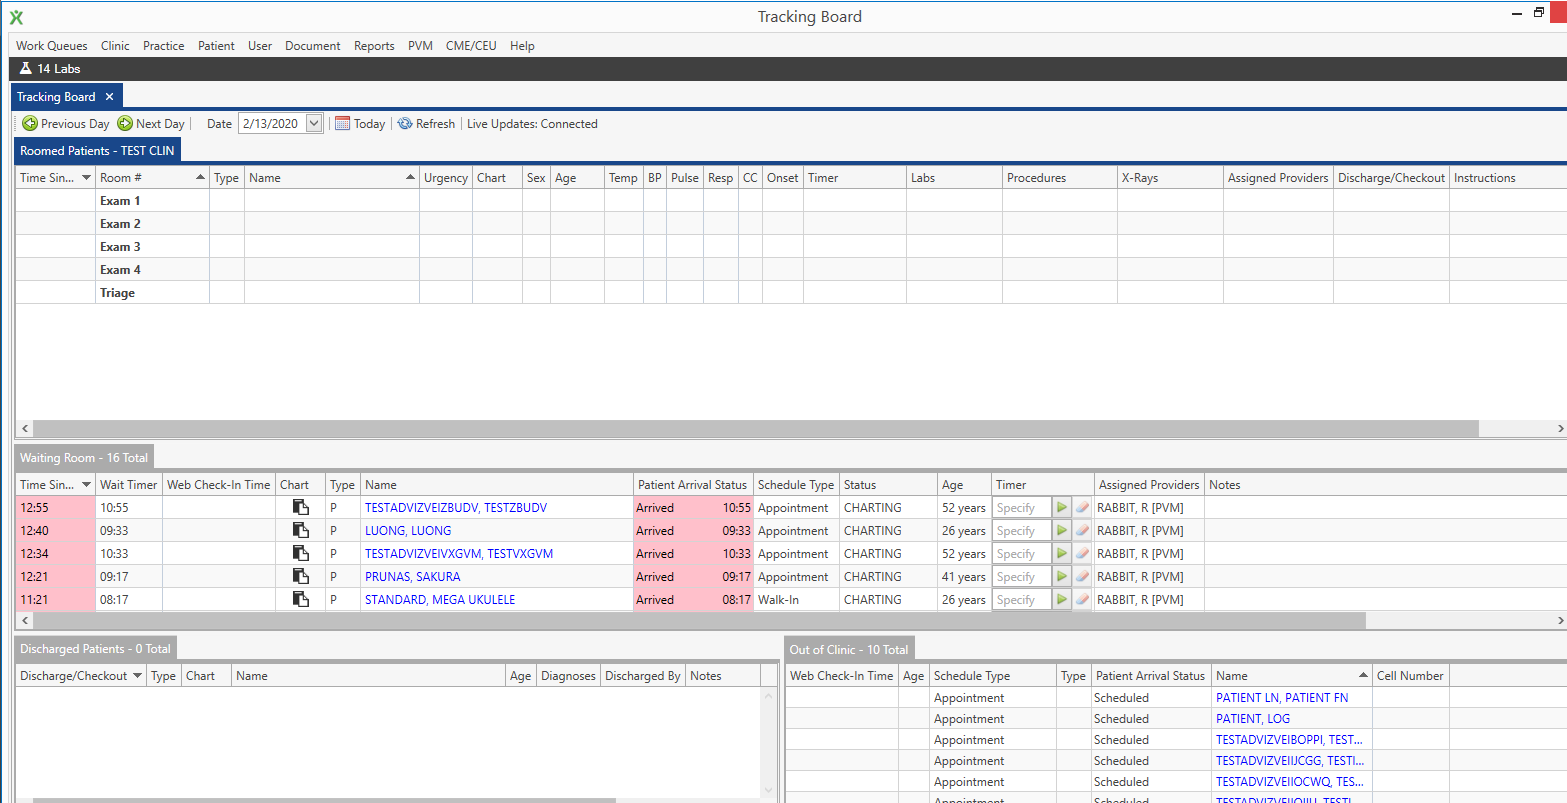Sort Roomed Patients by Time Since dropdown arrow

(87, 178)
